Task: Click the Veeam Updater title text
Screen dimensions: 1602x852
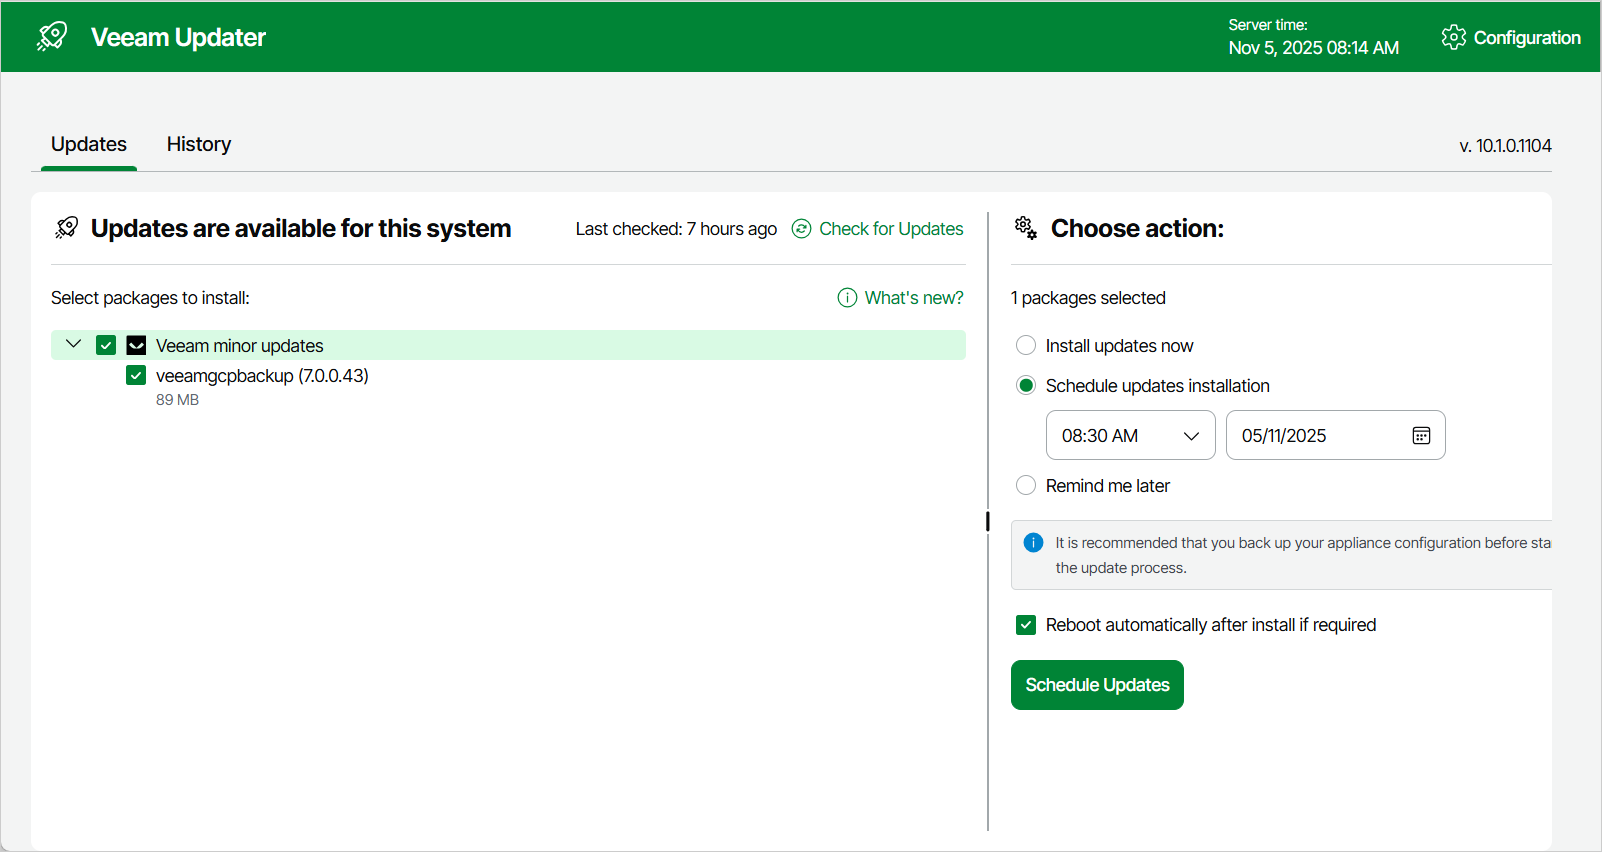Action: point(178,37)
